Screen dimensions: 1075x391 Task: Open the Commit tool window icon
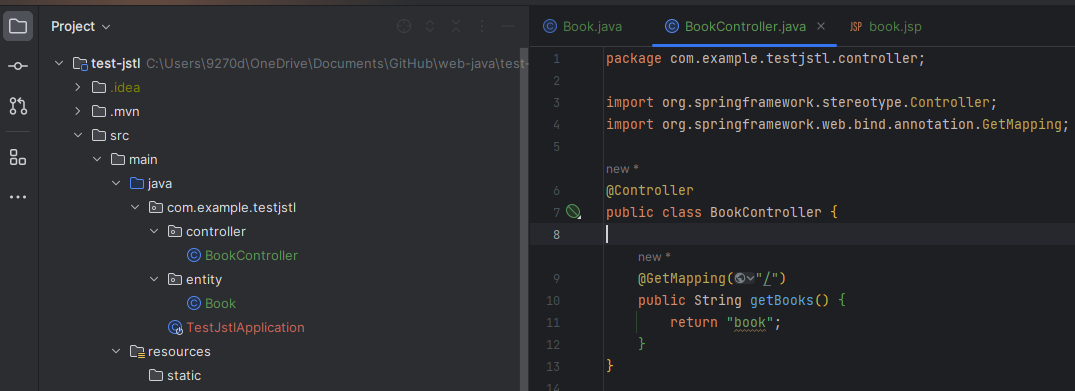point(18,67)
